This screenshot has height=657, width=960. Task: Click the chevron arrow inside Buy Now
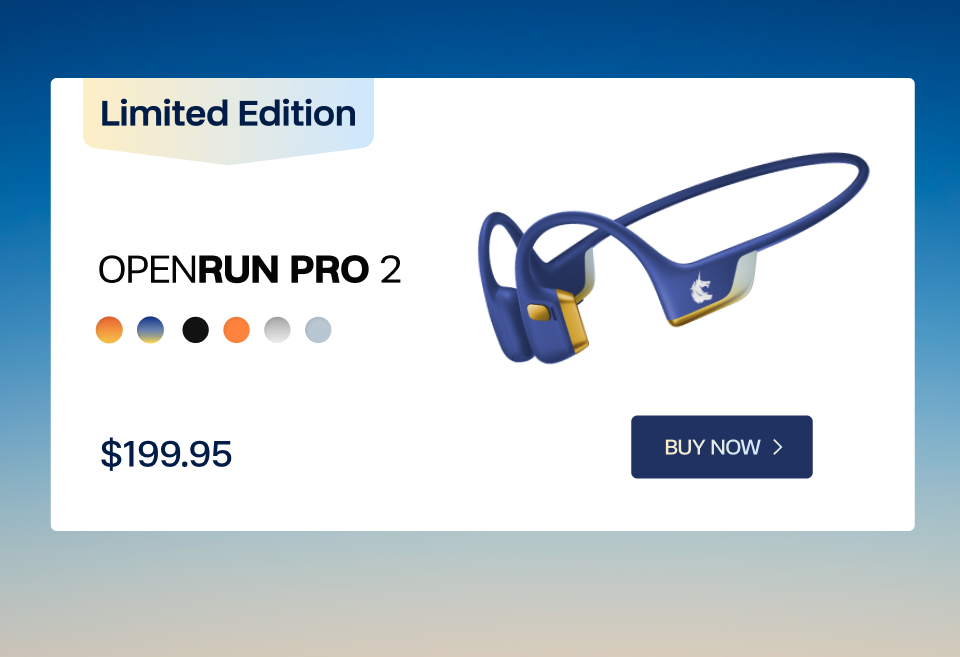pos(778,447)
